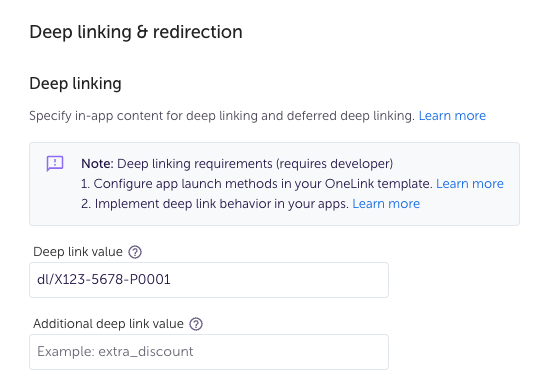Follow Learn more link for OneLink template

[470, 184]
